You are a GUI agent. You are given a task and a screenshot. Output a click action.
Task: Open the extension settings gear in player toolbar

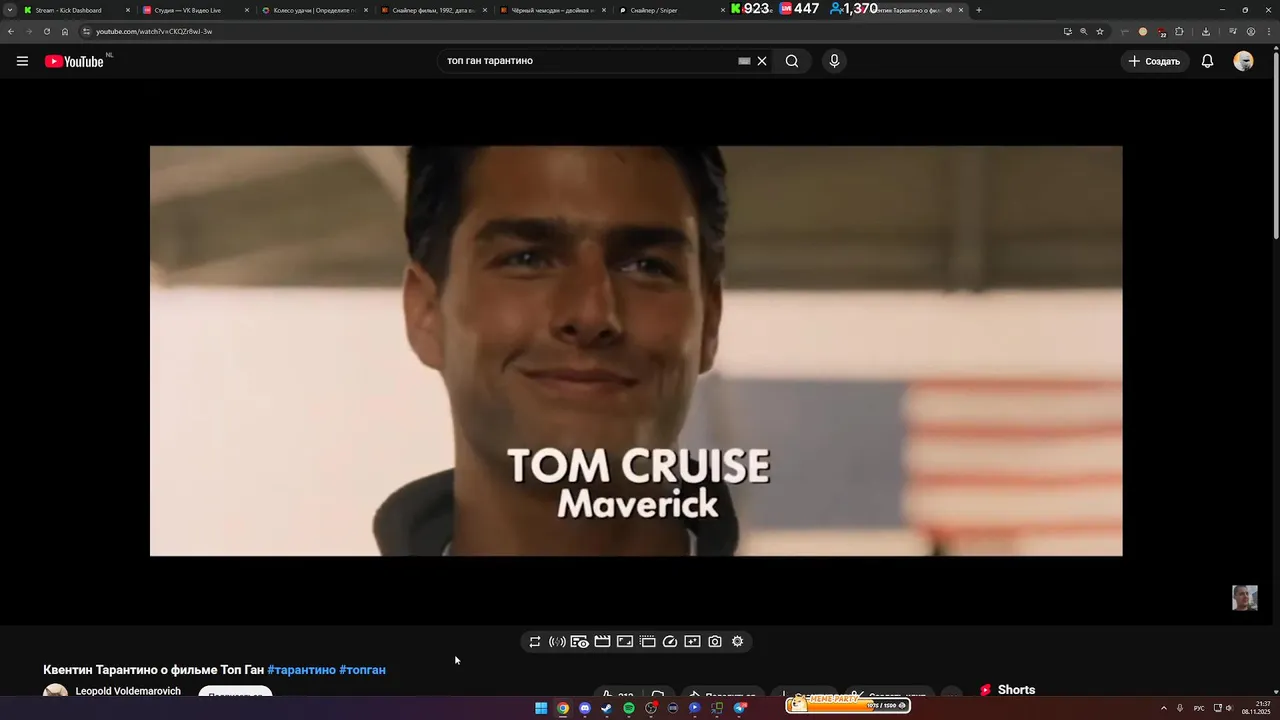738,642
